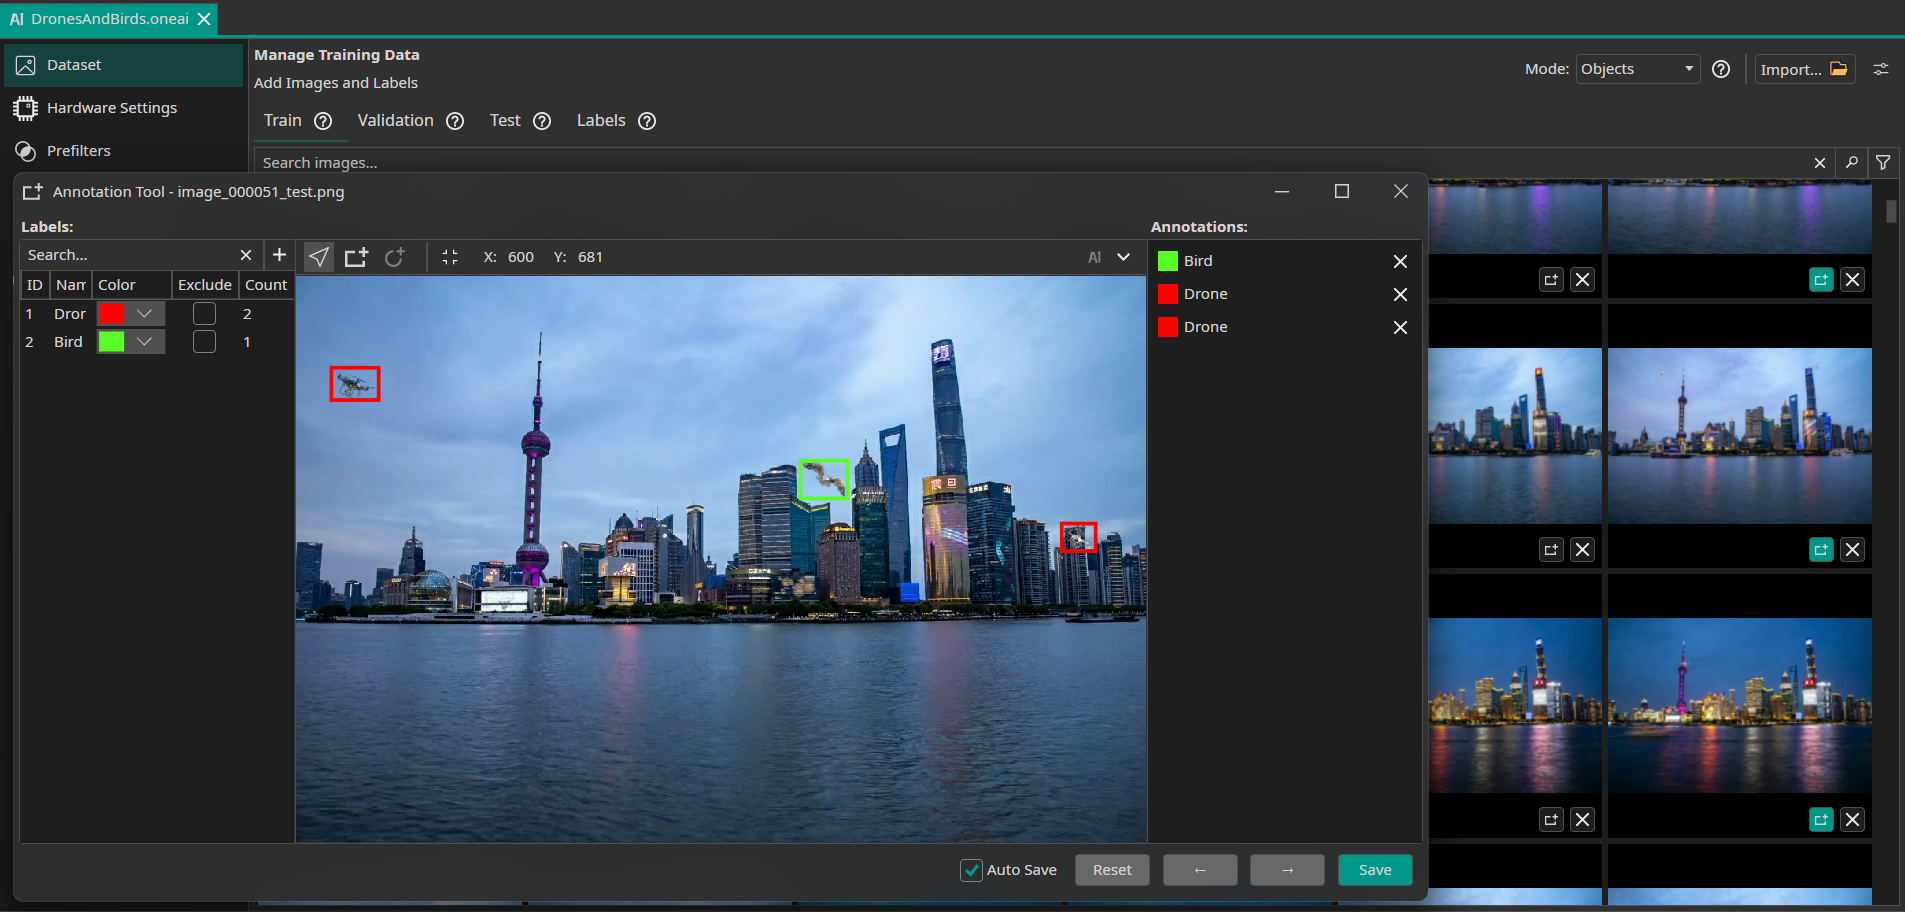
Task: Open the dataset filter icon
Action: click(1883, 162)
